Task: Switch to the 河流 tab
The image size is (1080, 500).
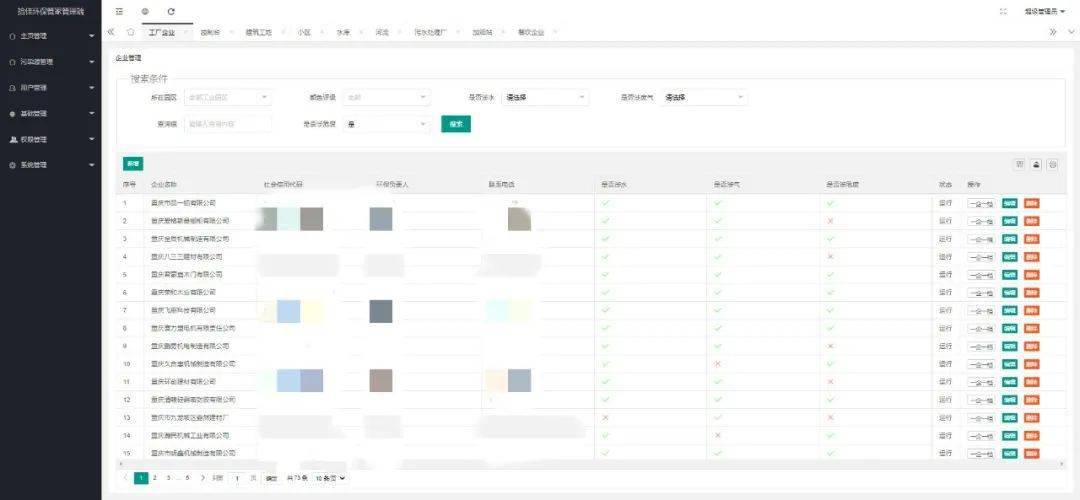Action: pyautogui.click(x=382, y=32)
